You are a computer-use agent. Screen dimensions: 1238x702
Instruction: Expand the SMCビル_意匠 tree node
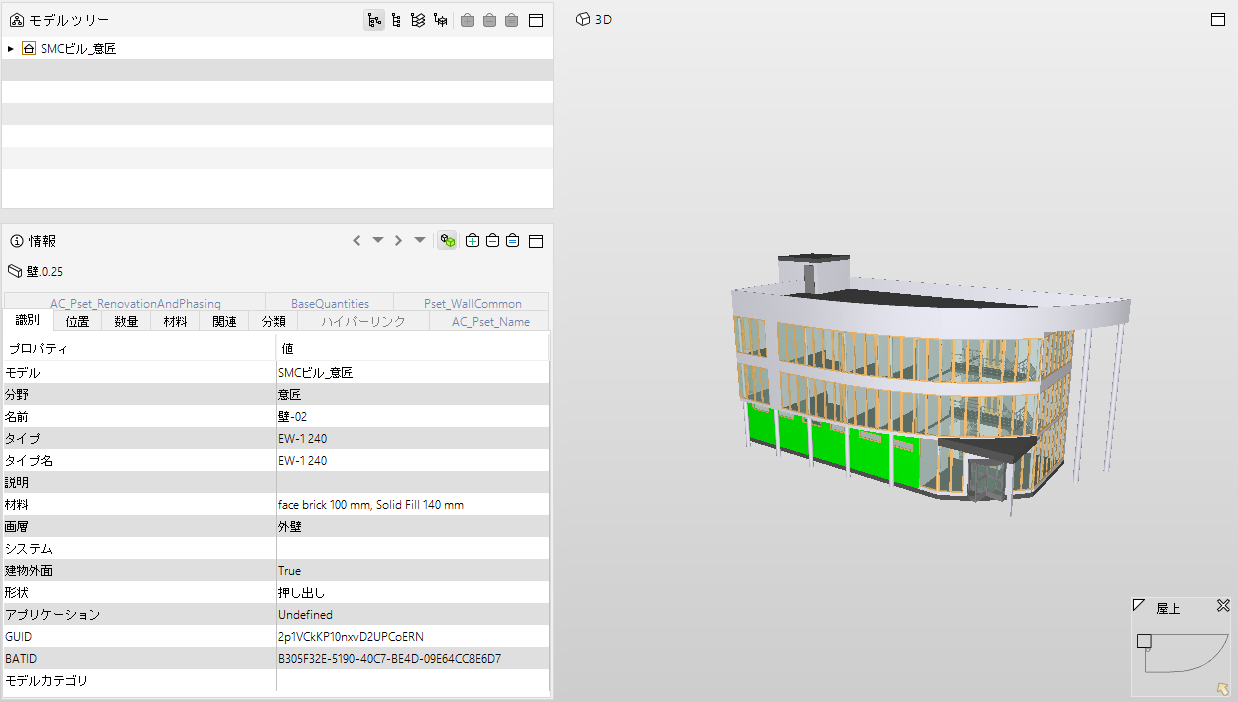pyautogui.click(x=10, y=48)
